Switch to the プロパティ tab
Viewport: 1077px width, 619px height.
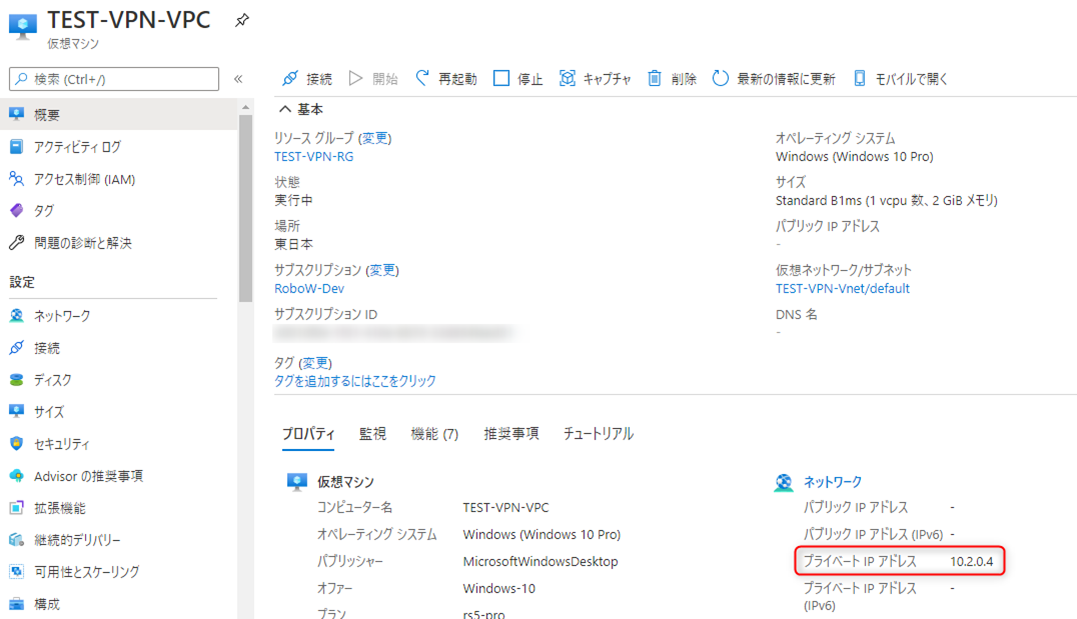[308, 434]
